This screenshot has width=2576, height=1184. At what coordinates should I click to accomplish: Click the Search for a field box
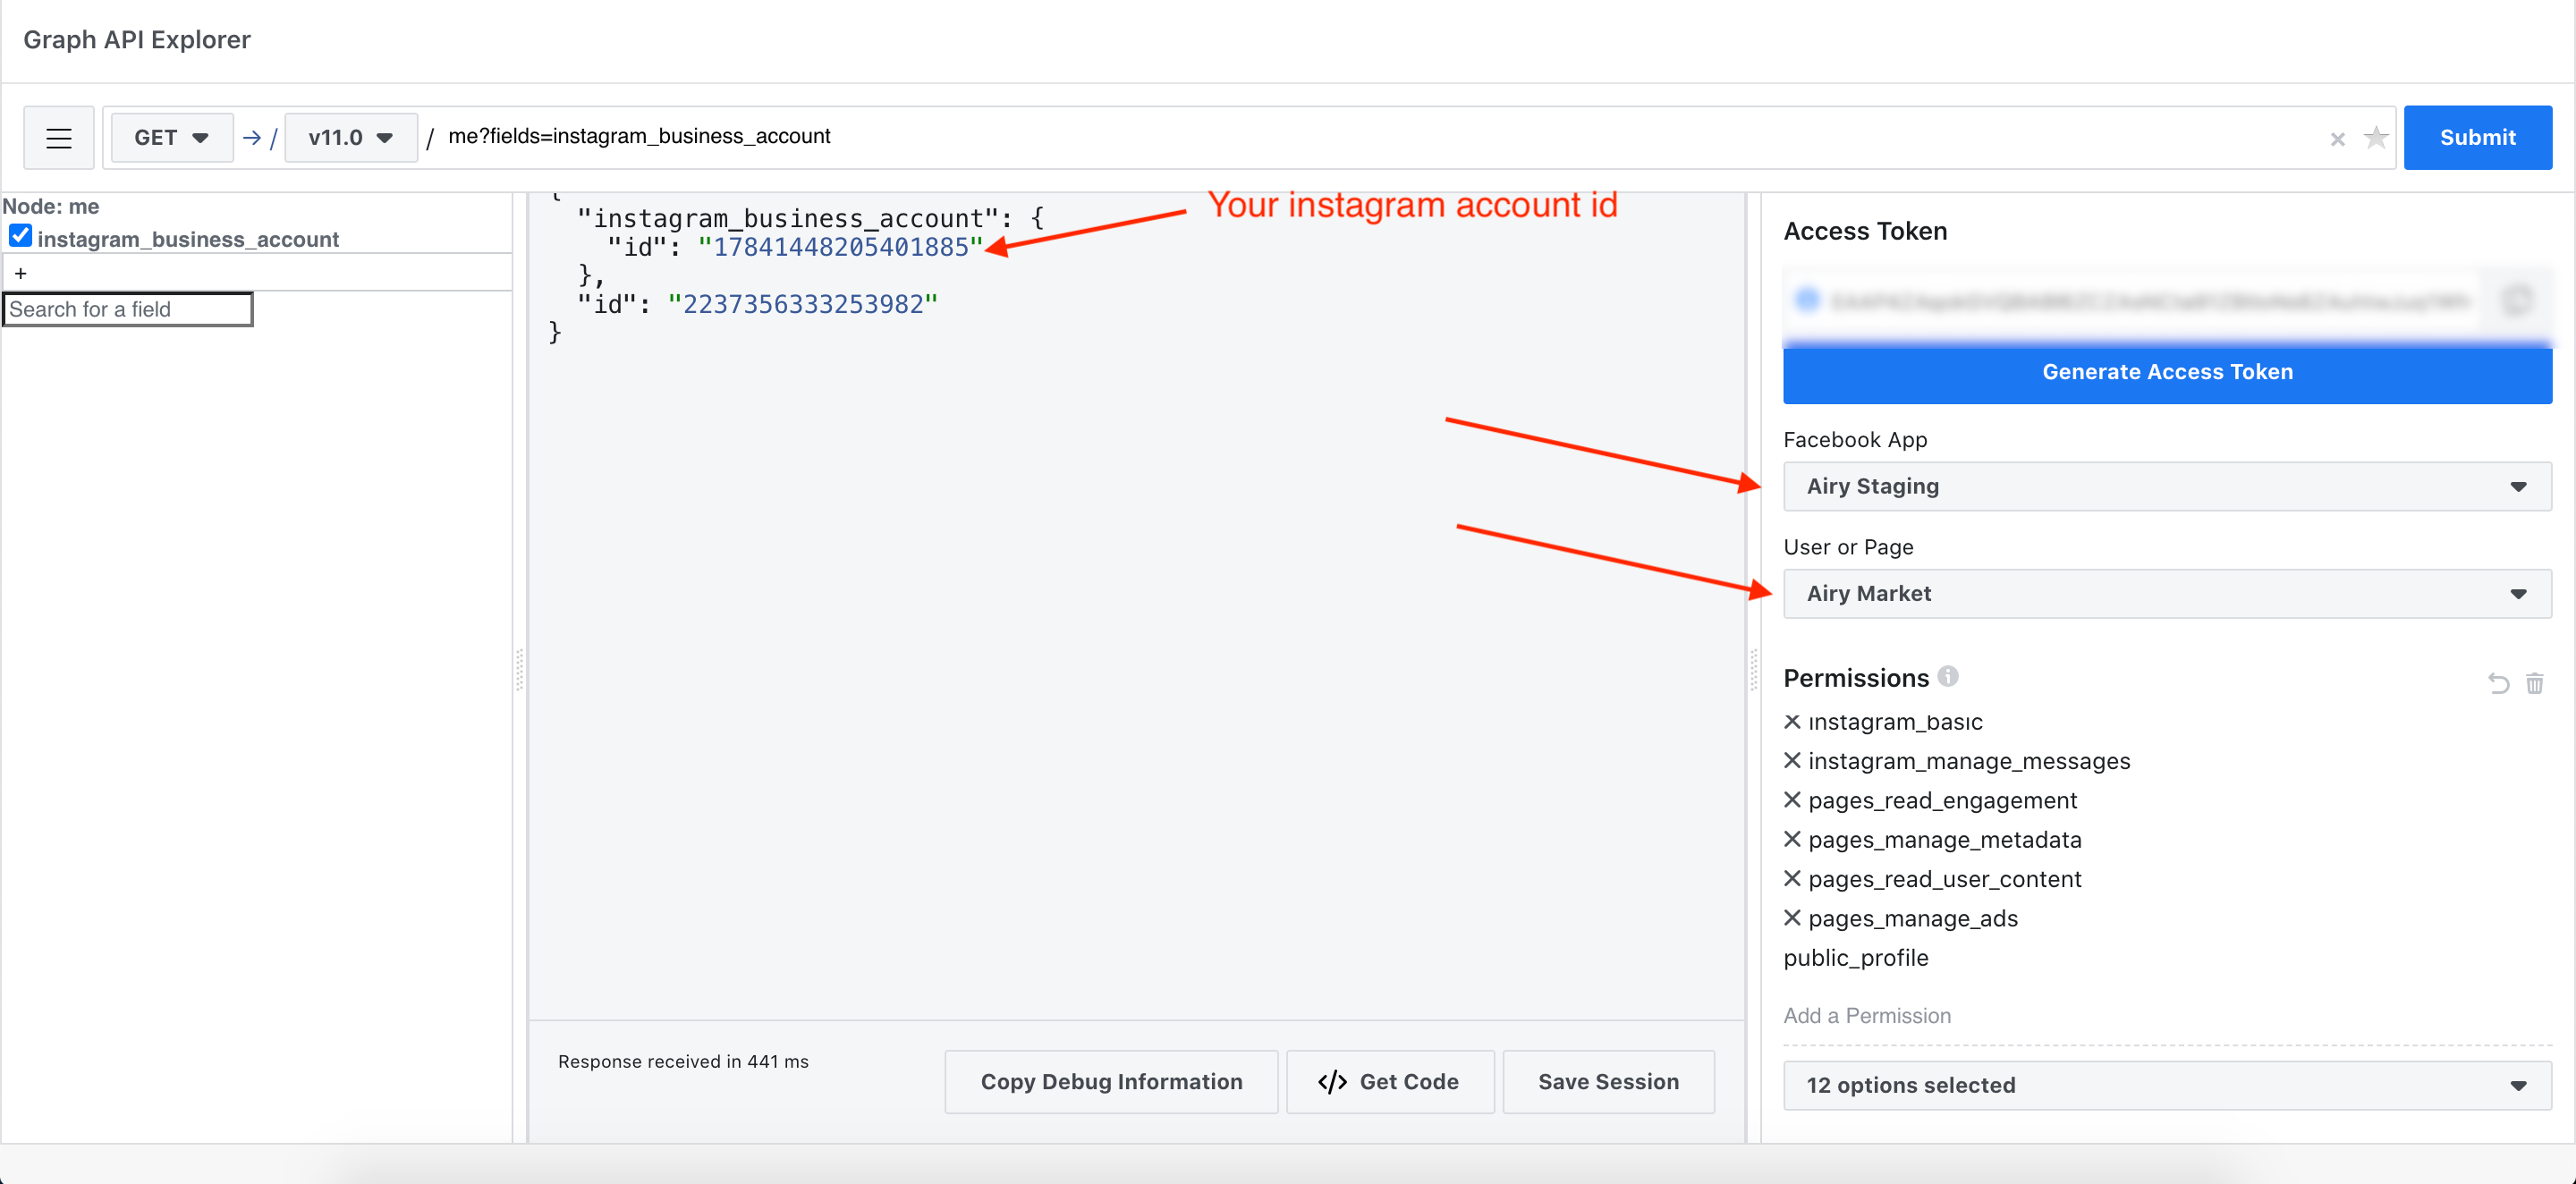coord(128,309)
